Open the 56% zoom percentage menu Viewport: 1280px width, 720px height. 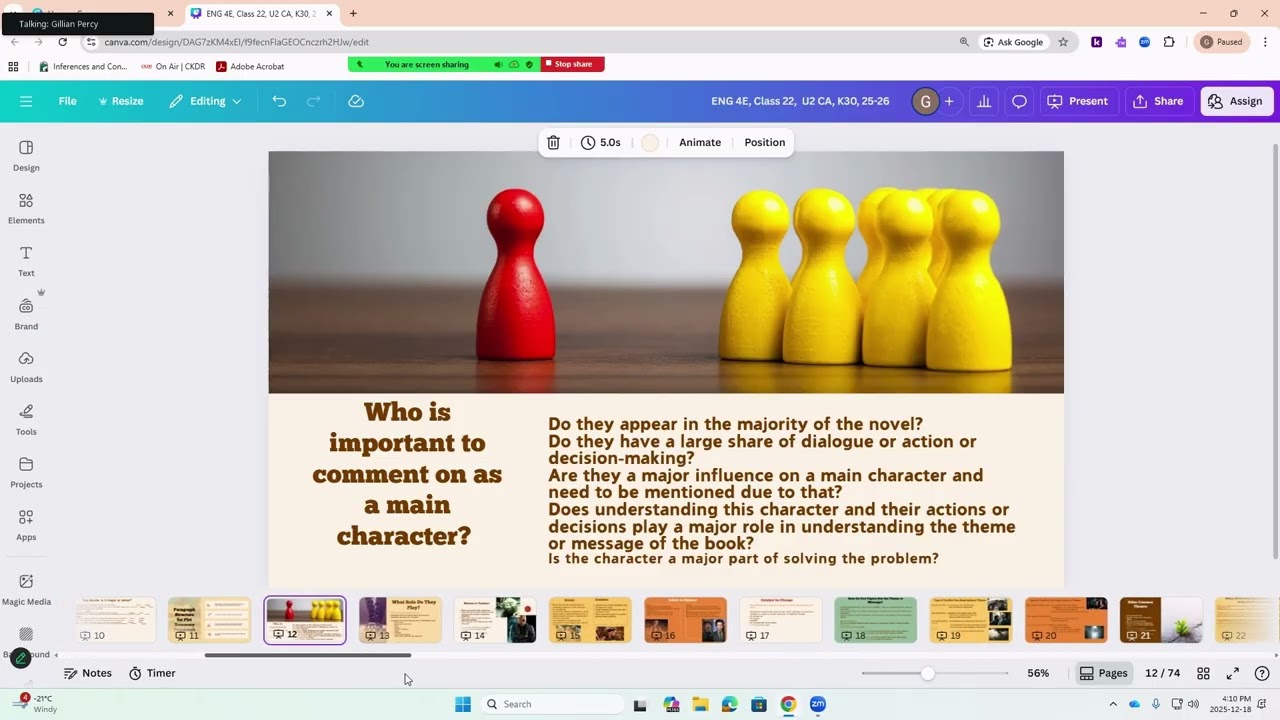tap(1038, 673)
